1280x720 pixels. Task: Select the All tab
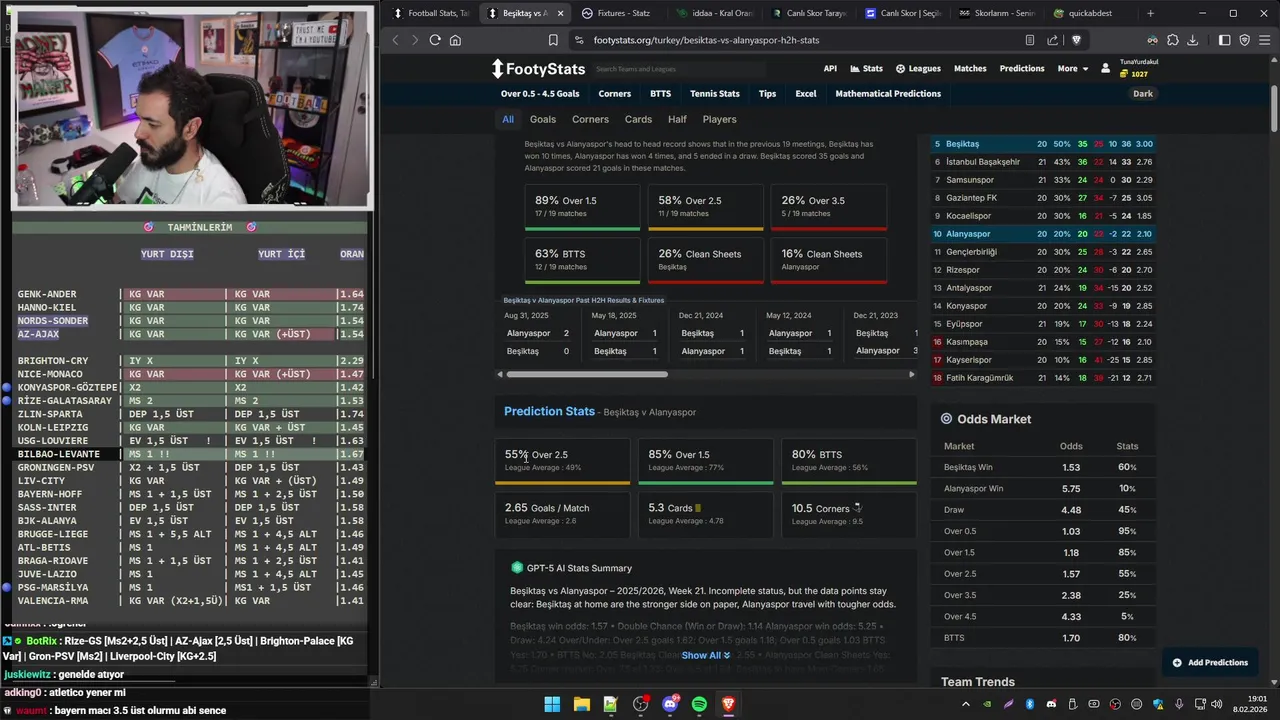point(508,119)
